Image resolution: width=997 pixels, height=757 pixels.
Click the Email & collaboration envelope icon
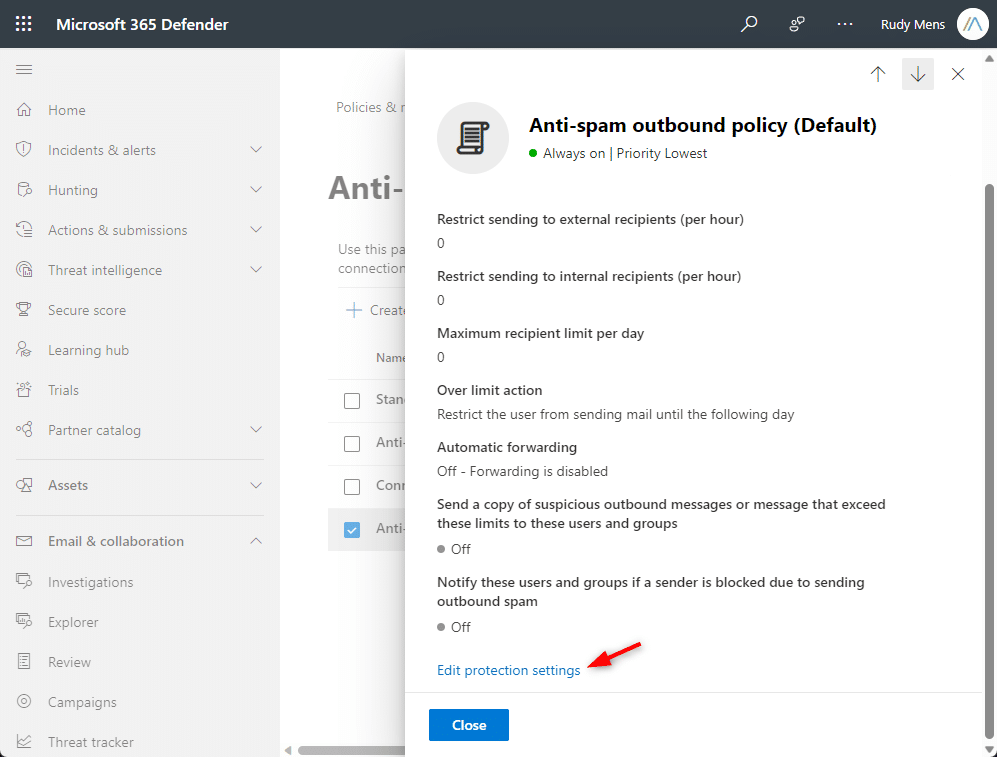click(24, 541)
